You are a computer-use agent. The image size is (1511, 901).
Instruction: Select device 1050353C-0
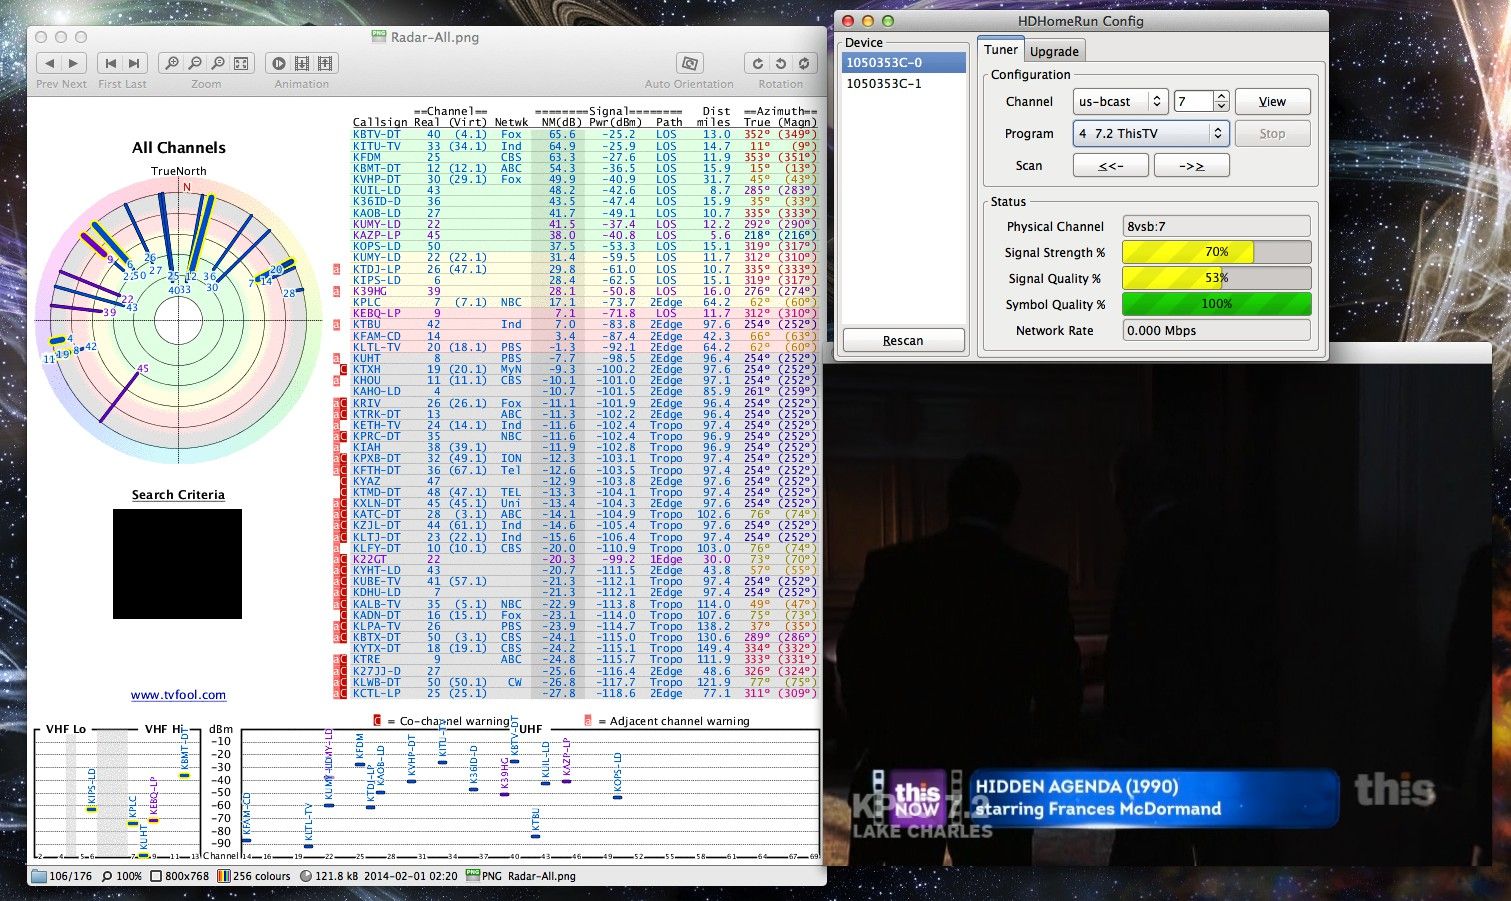[904, 62]
